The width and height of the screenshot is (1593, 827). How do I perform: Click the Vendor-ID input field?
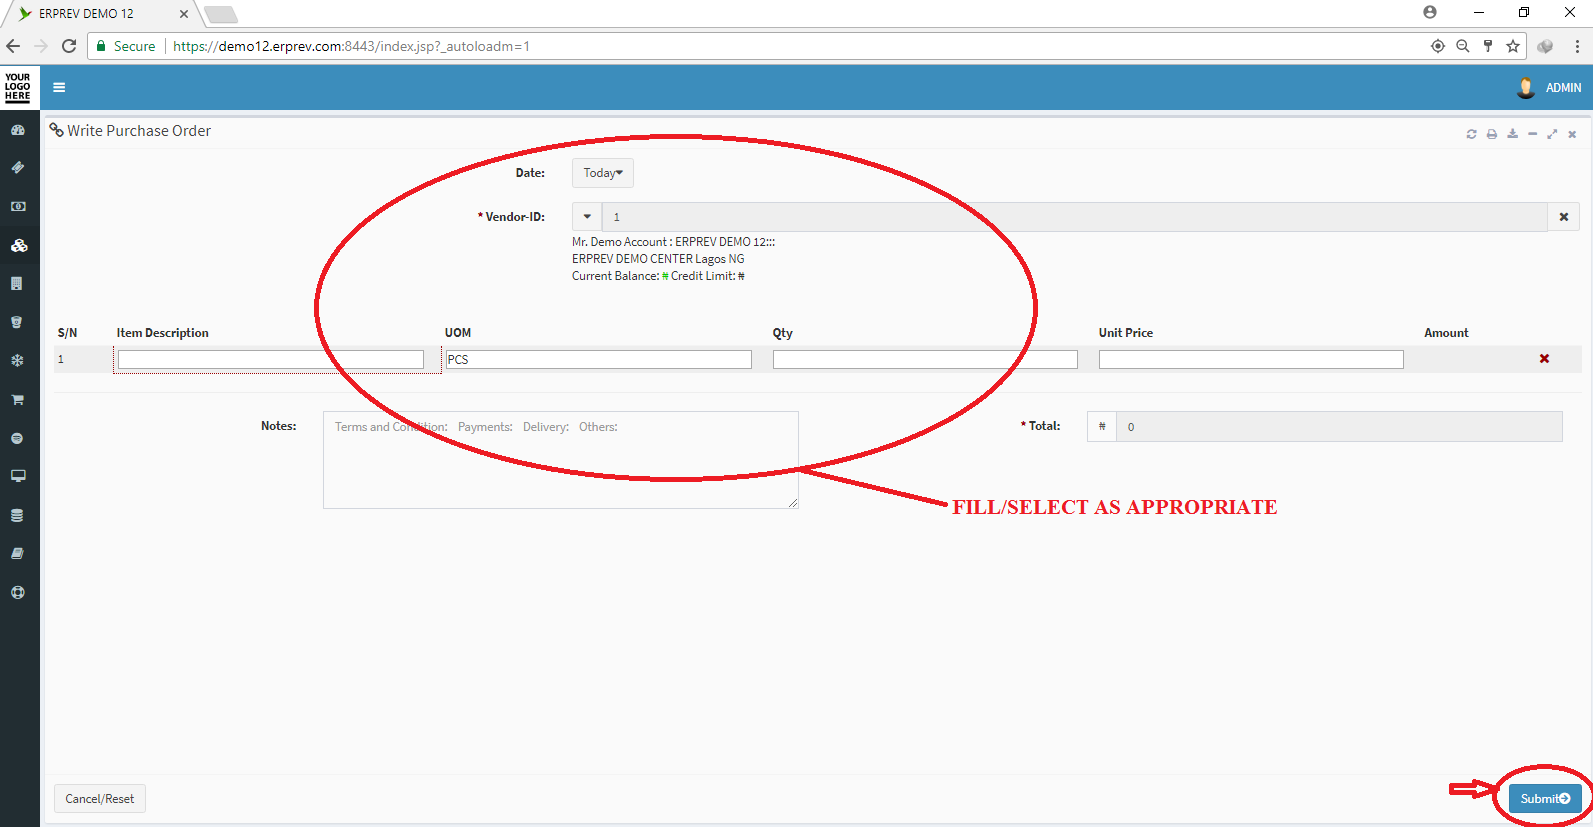click(1074, 217)
